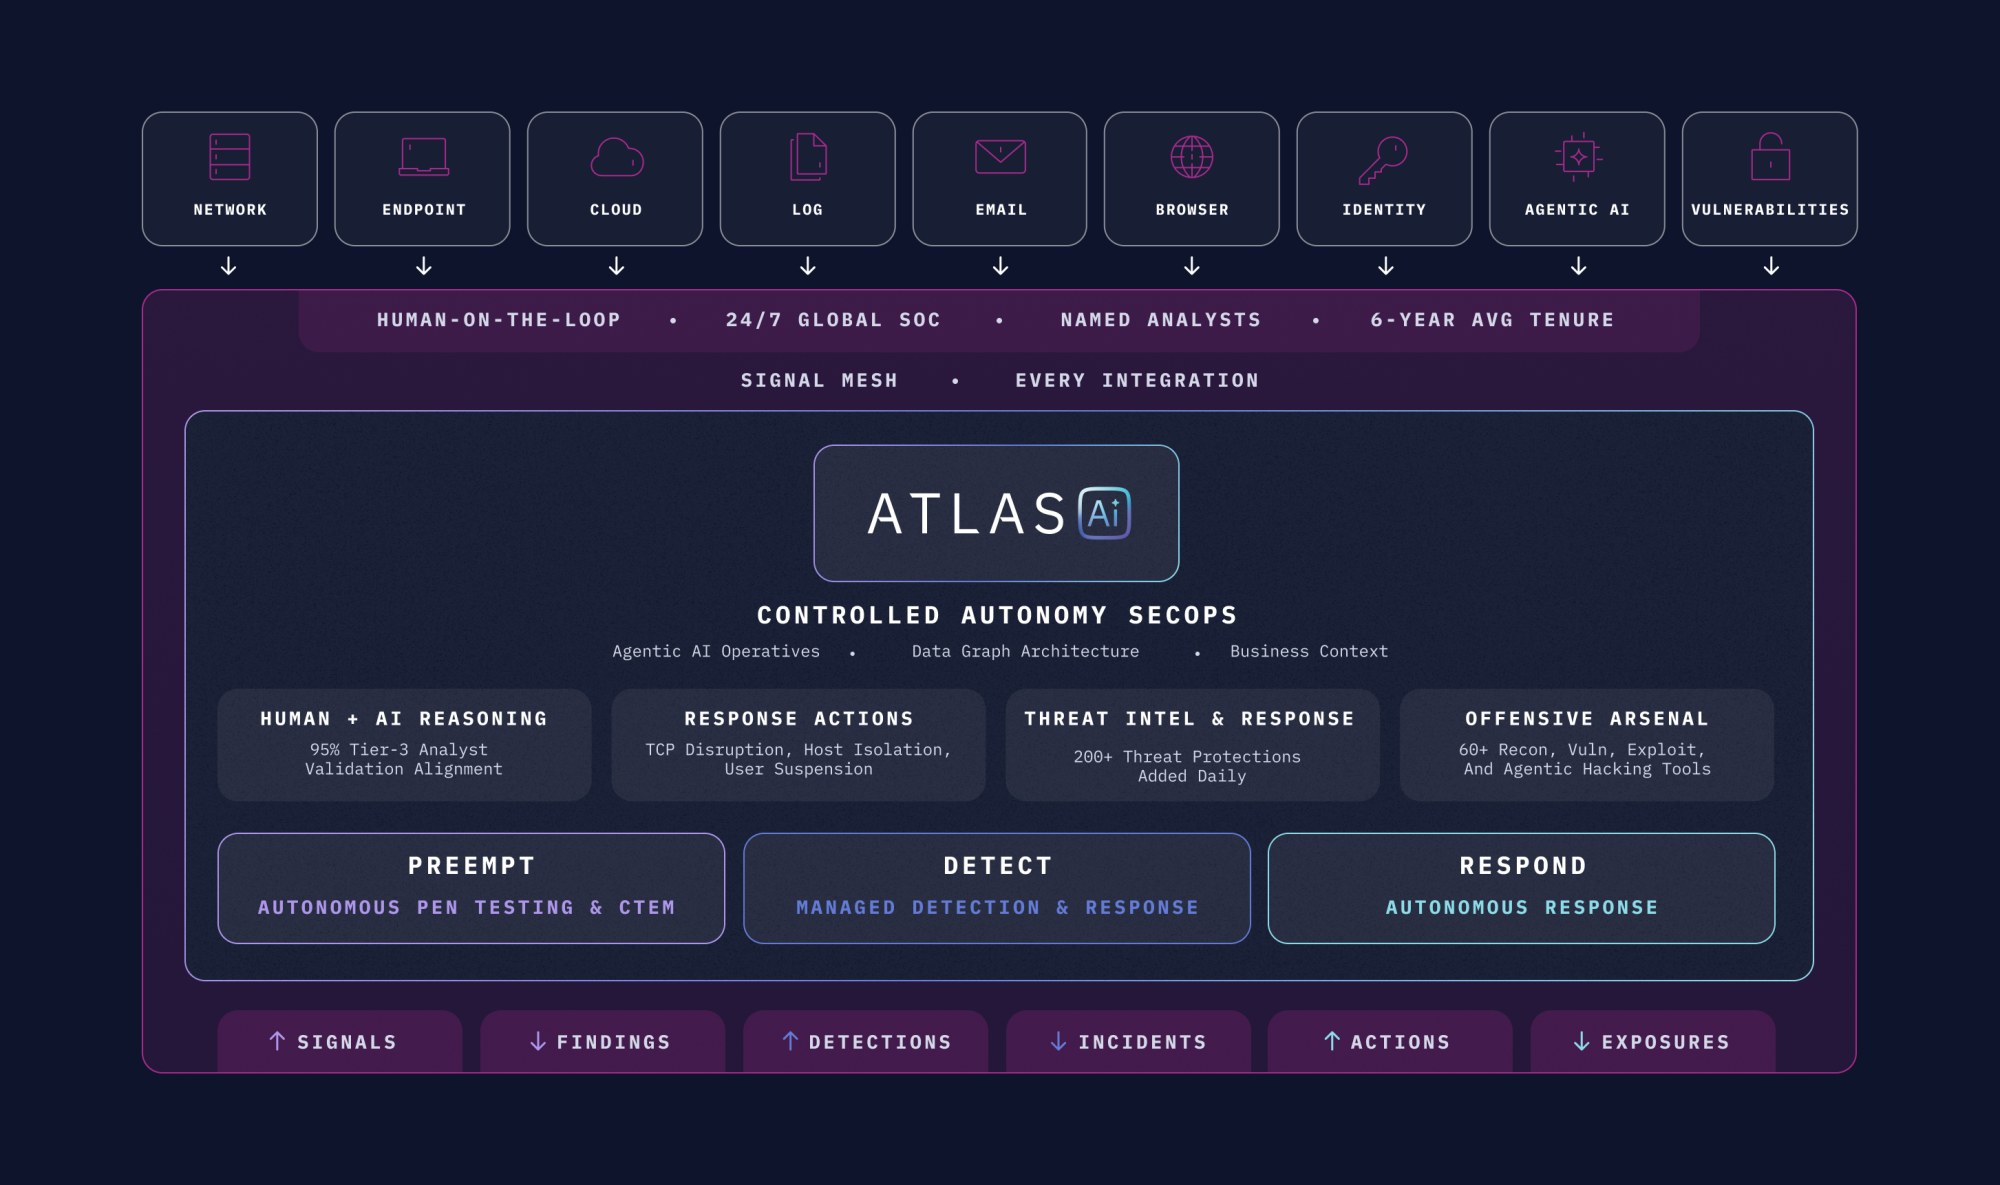Viewport: 2000px width, 1185px height.
Task: Click the 200+ Threat Protections Added Daily text
Action: click(x=1187, y=766)
